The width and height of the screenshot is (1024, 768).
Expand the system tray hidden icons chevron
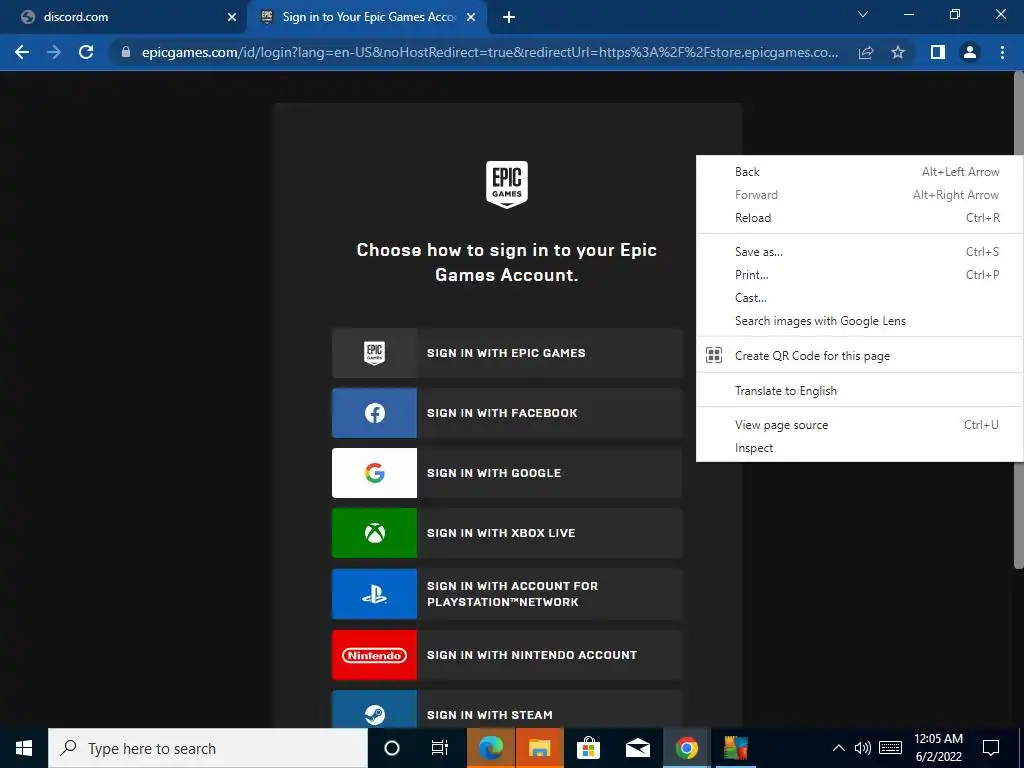tap(839, 748)
